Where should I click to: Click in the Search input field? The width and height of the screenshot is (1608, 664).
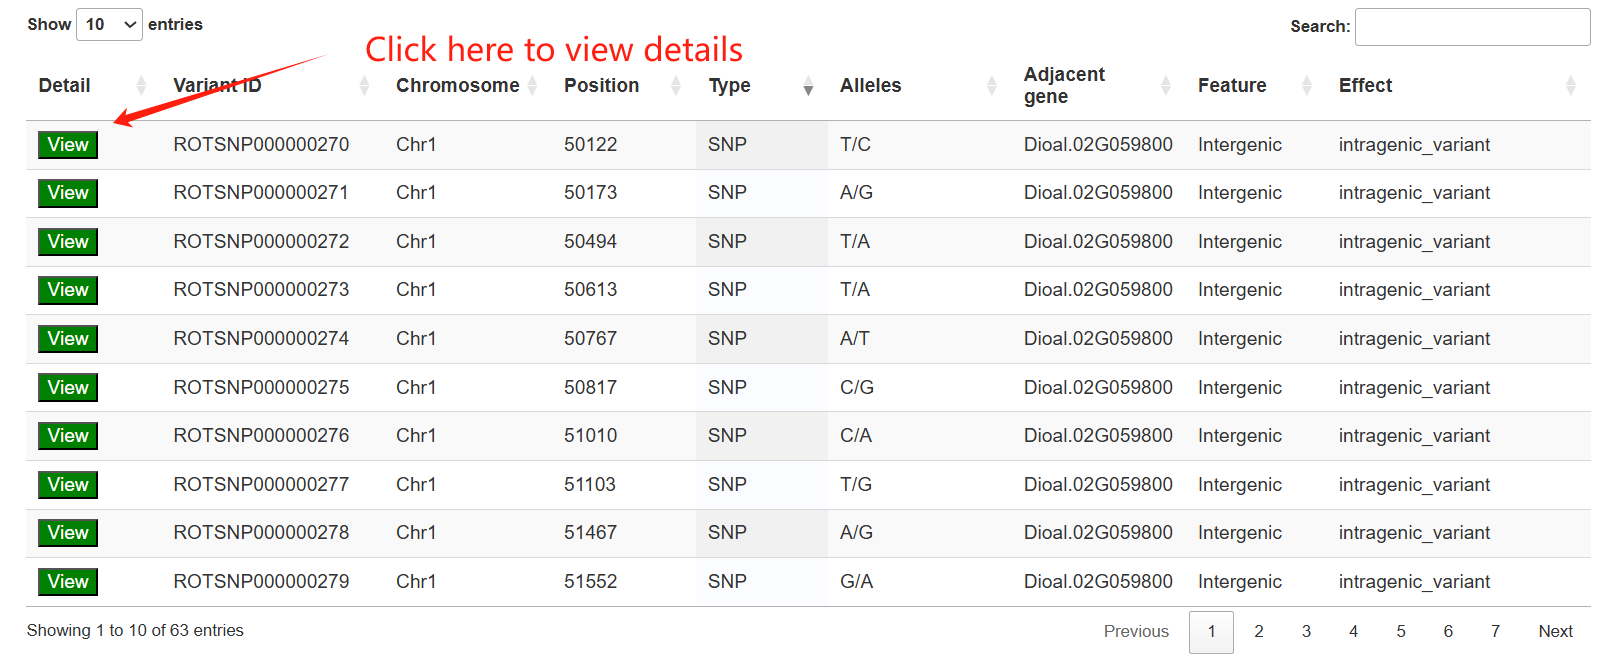[x=1472, y=27]
